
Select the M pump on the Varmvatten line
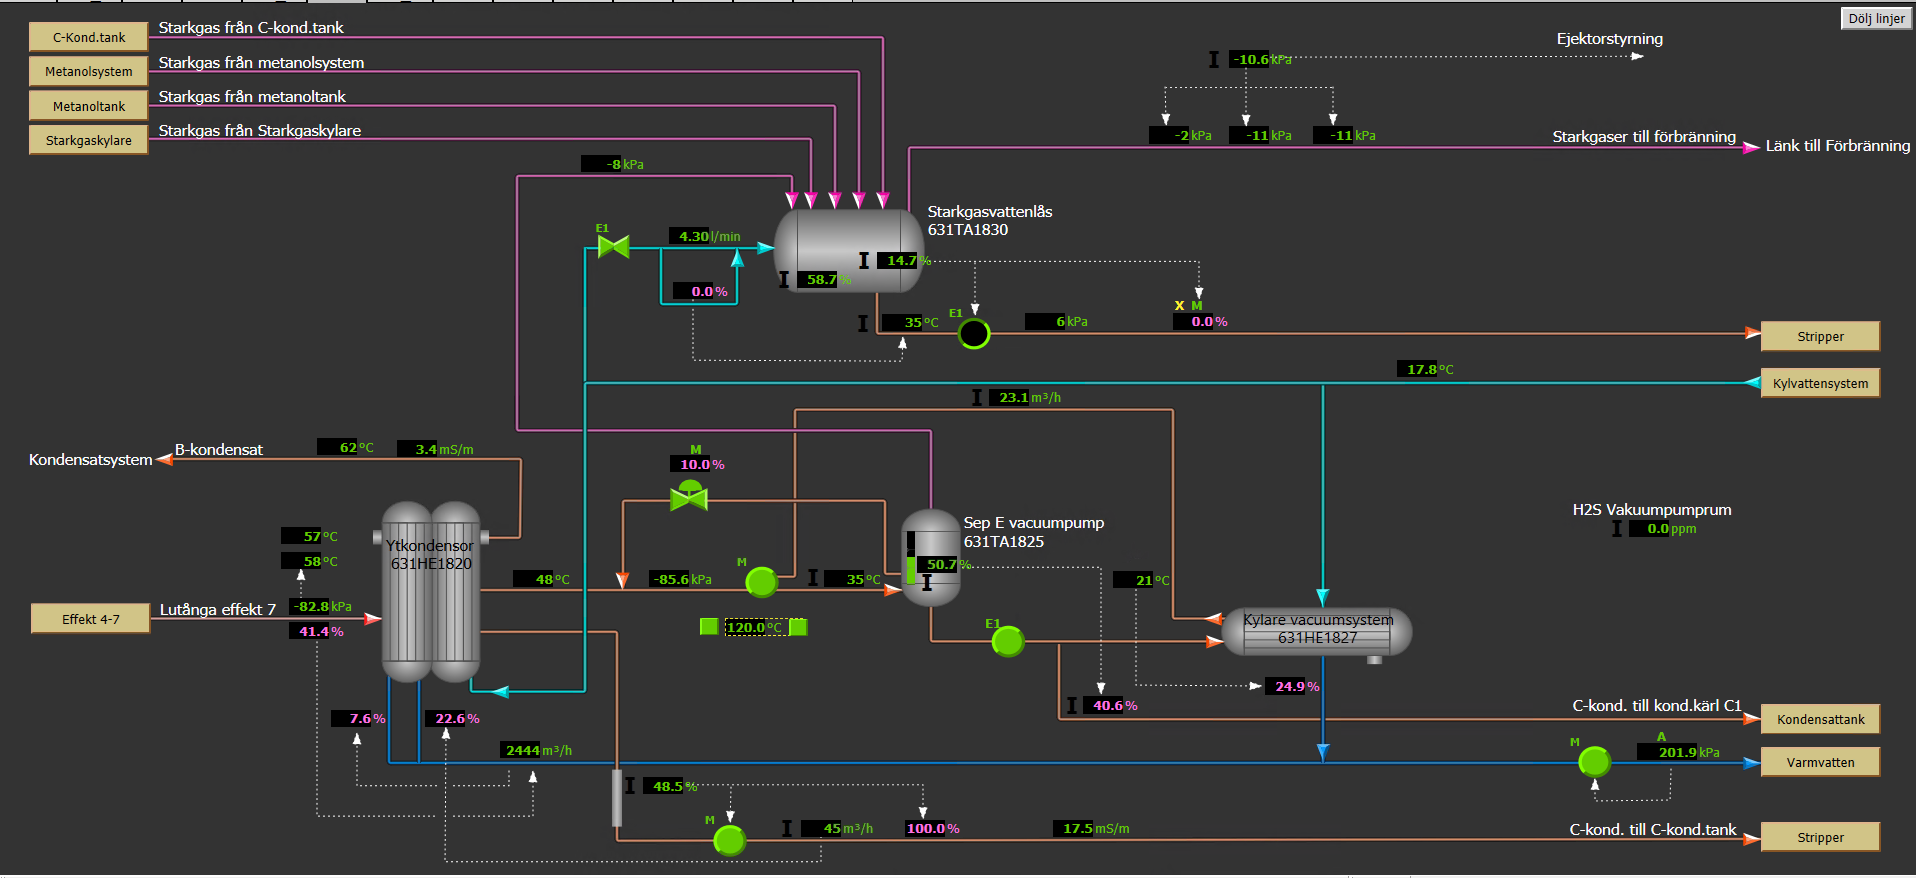(x=1594, y=762)
